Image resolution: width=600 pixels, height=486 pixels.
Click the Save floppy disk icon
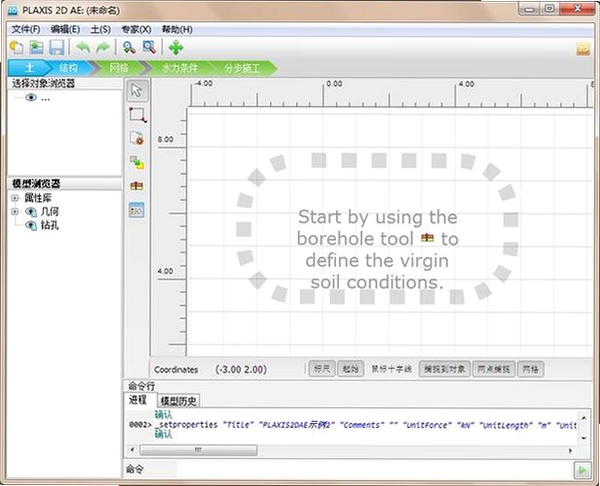(x=57, y=47)
